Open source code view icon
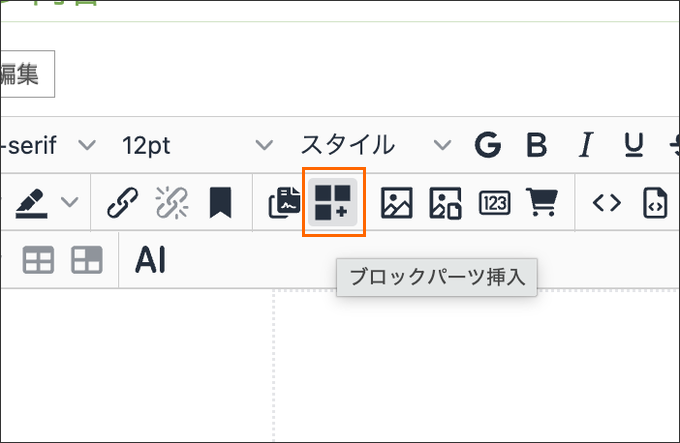 tap(607, 203)
